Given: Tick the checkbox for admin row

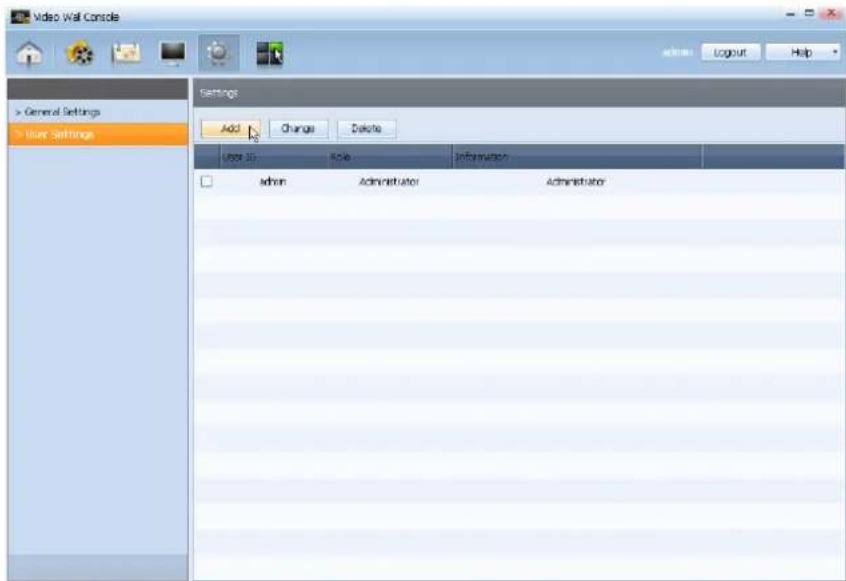Looking at the screenshot, I should point(206,181).
